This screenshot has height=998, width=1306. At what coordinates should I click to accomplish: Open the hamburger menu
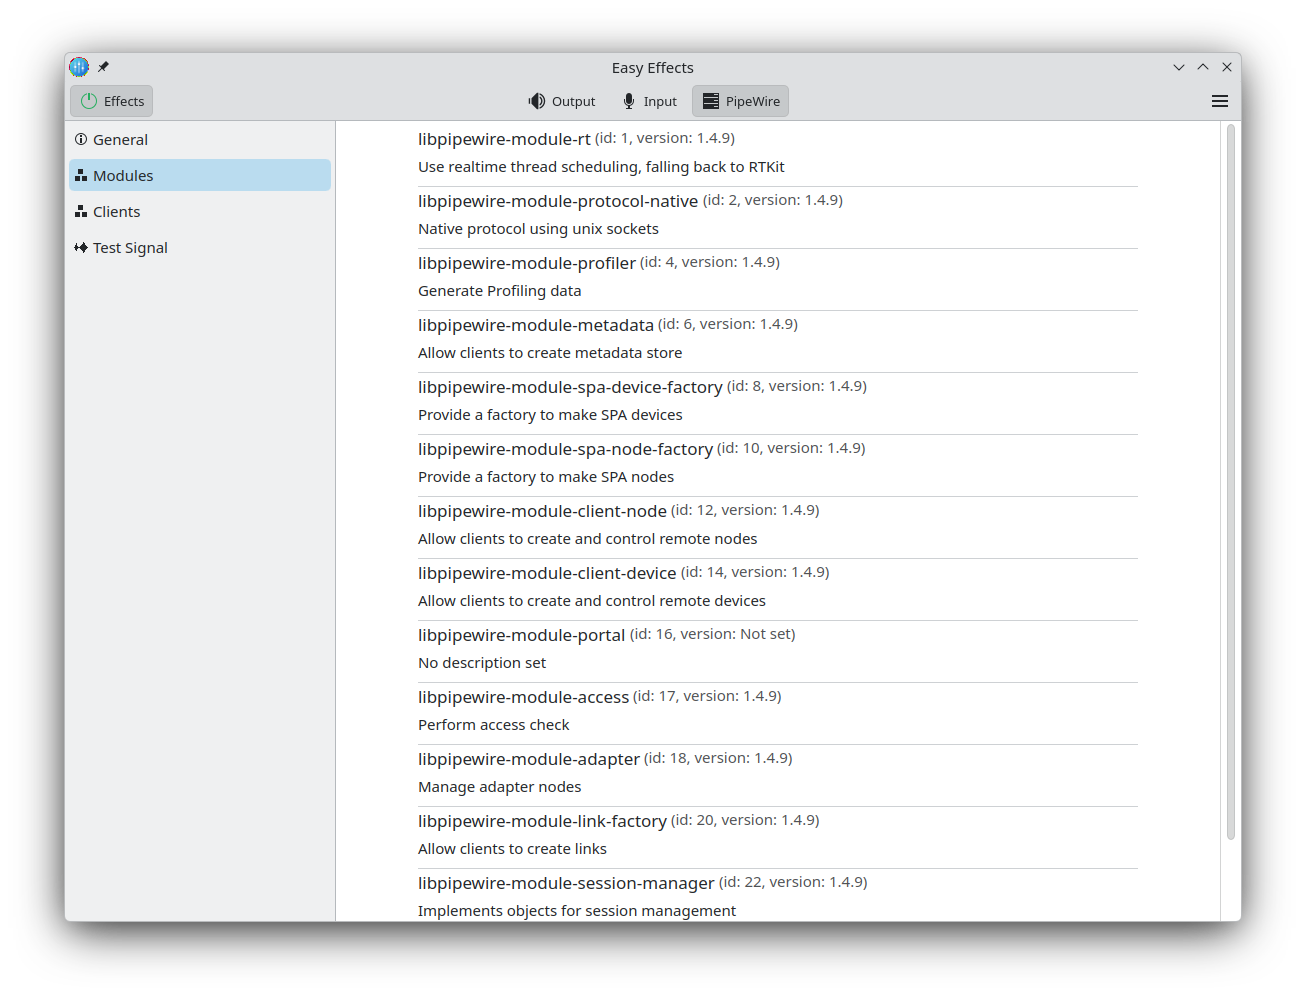pyautogui.click(x=1219, y=101)
